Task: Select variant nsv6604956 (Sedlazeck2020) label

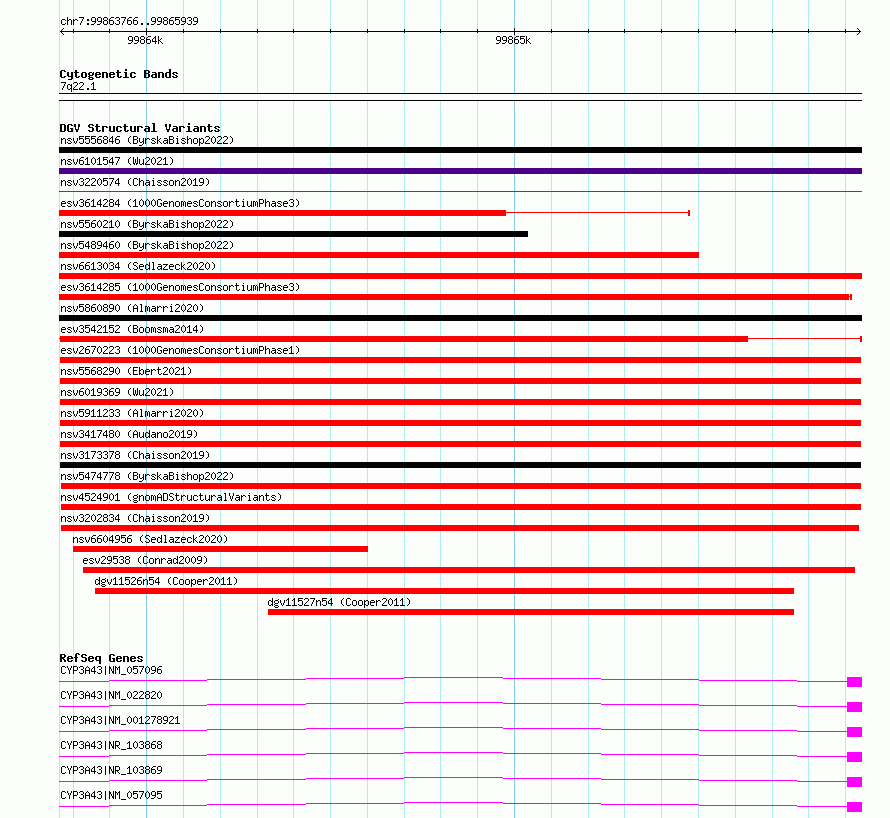Action: coord(150,539)
